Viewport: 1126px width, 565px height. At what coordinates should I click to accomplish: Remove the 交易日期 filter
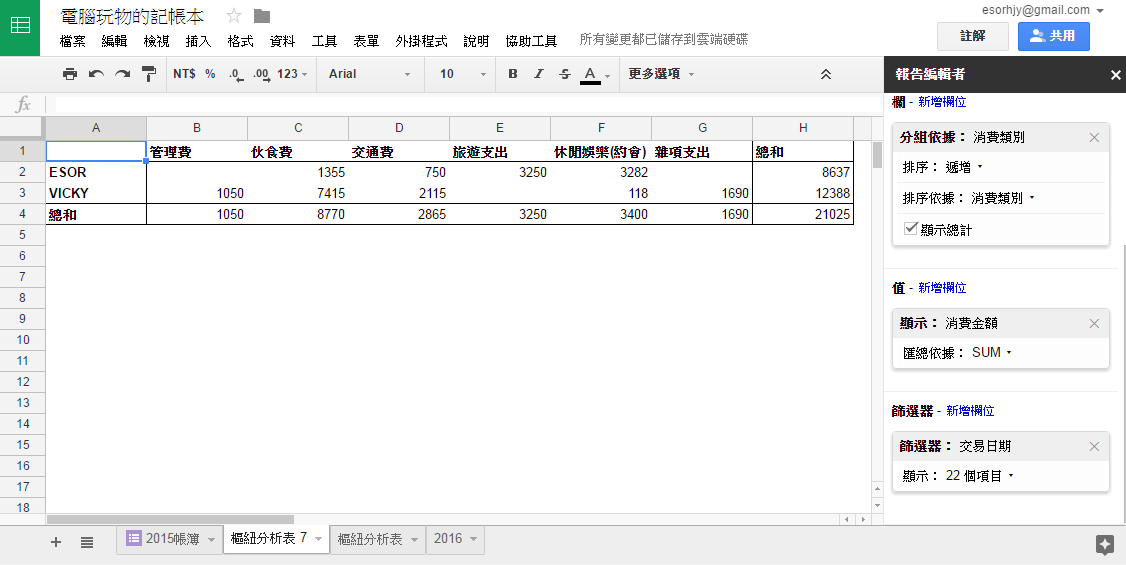[x=1094, y=447]
